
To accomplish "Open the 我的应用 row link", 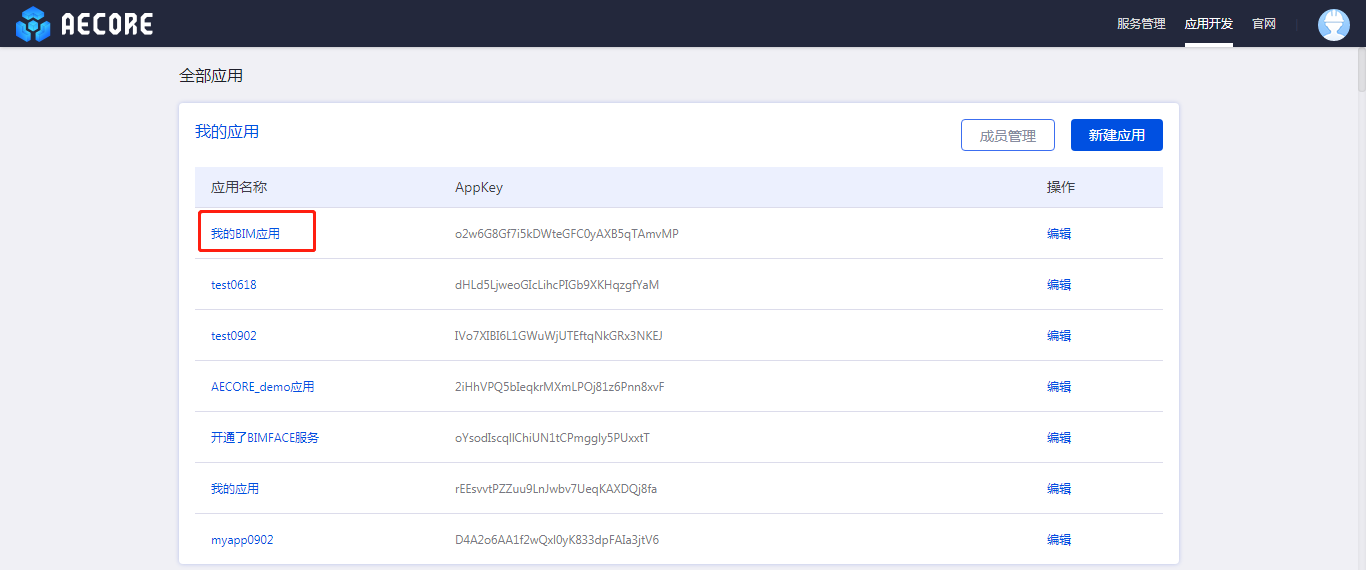I will 234,489.
